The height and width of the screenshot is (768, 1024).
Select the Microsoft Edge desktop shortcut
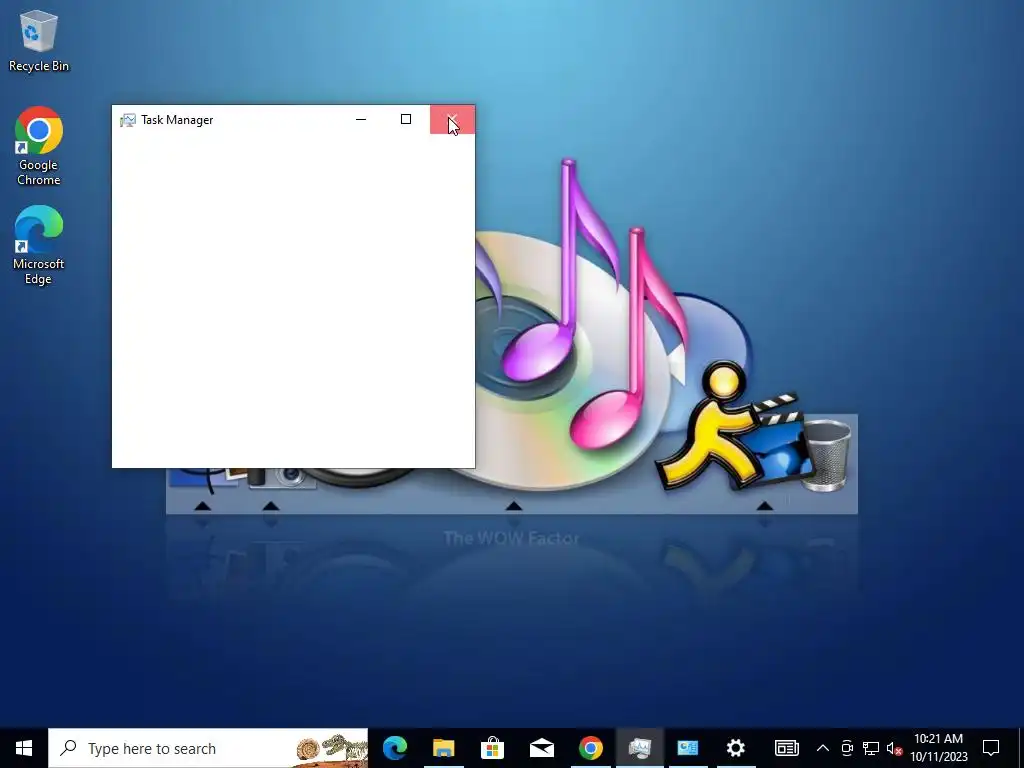coord(39,245)
